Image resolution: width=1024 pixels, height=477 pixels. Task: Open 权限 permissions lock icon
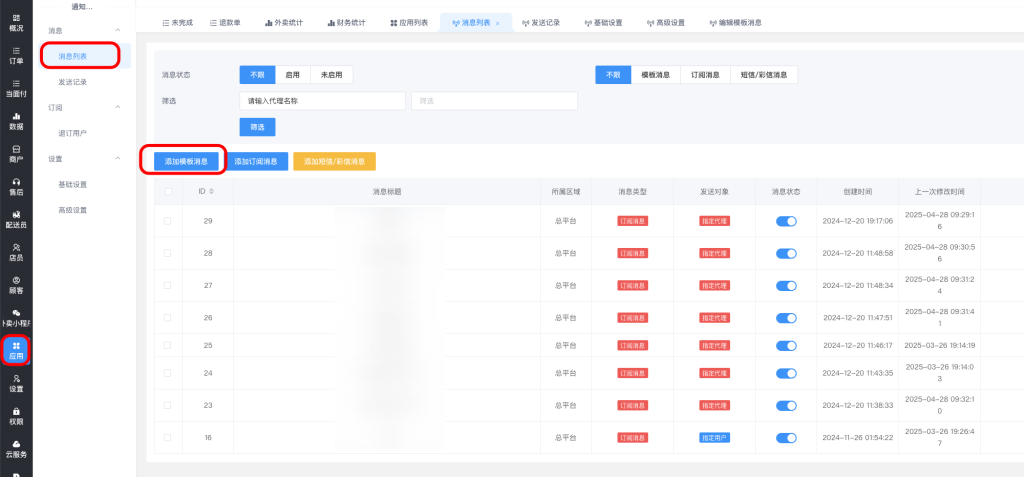pos(16,416)
